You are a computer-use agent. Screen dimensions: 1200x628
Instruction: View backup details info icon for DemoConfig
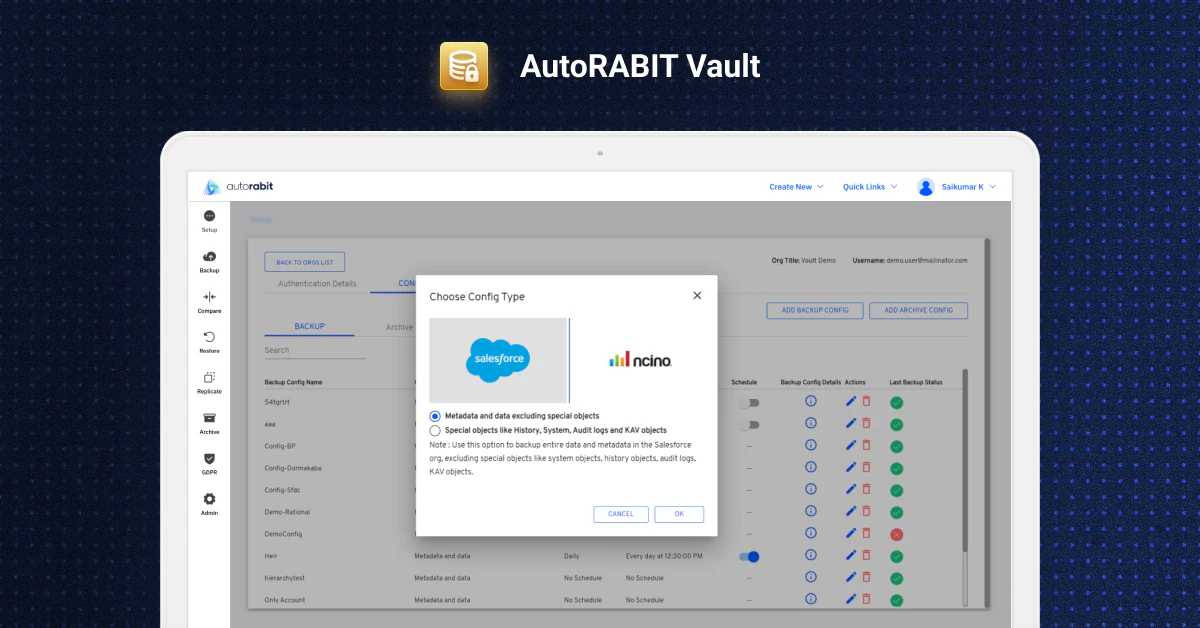pos(810,533)
